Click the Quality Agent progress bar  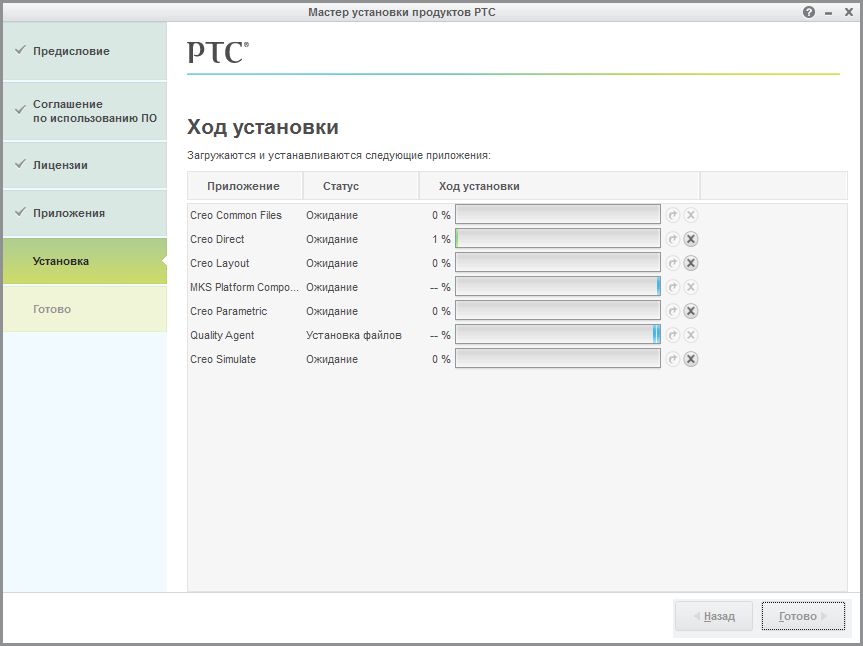click(x=558, y=335)
